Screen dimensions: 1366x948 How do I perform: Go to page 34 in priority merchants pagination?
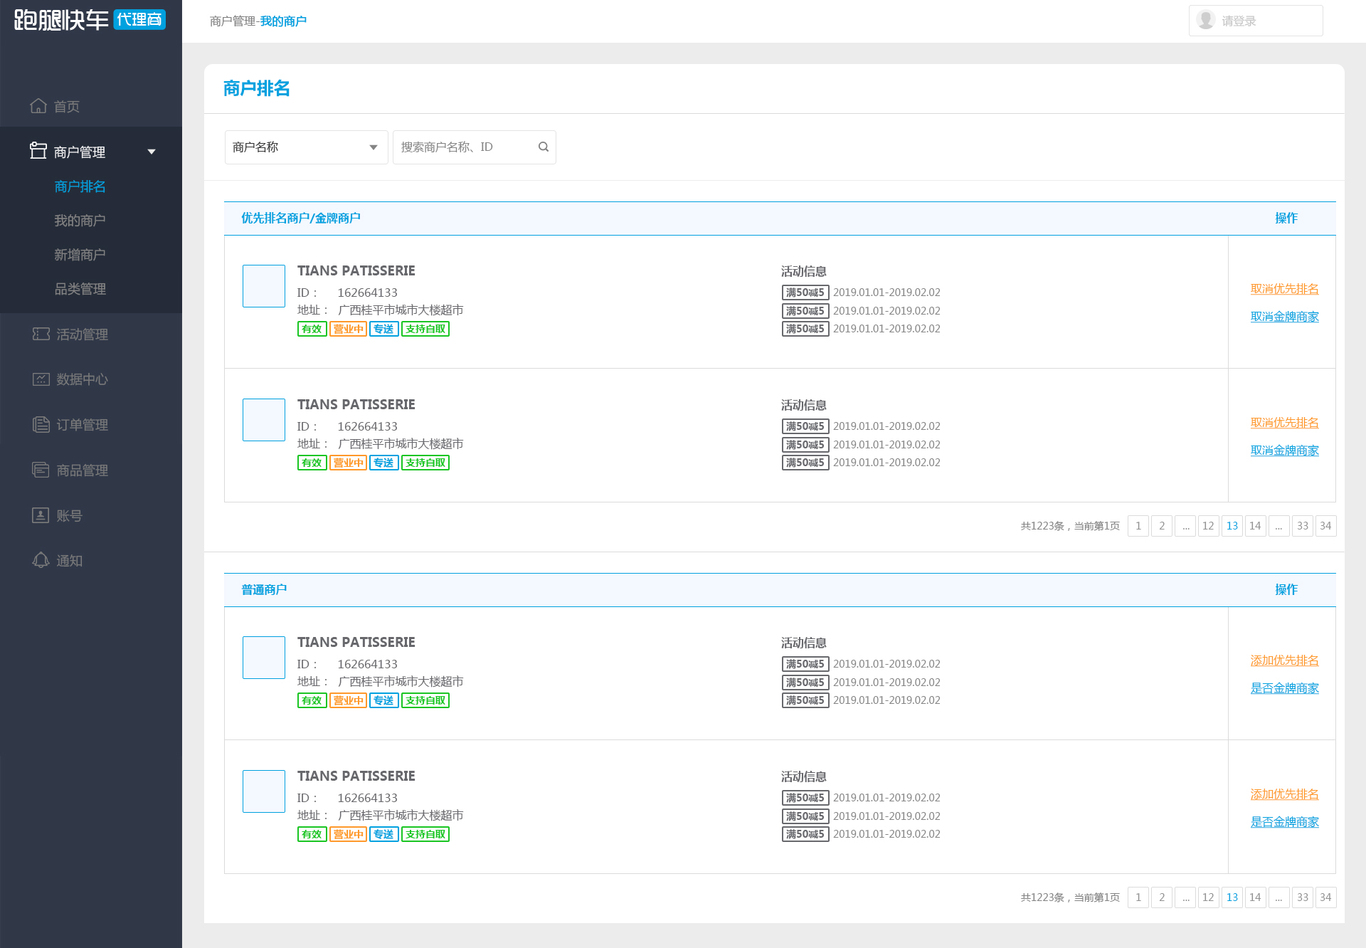1326,526
